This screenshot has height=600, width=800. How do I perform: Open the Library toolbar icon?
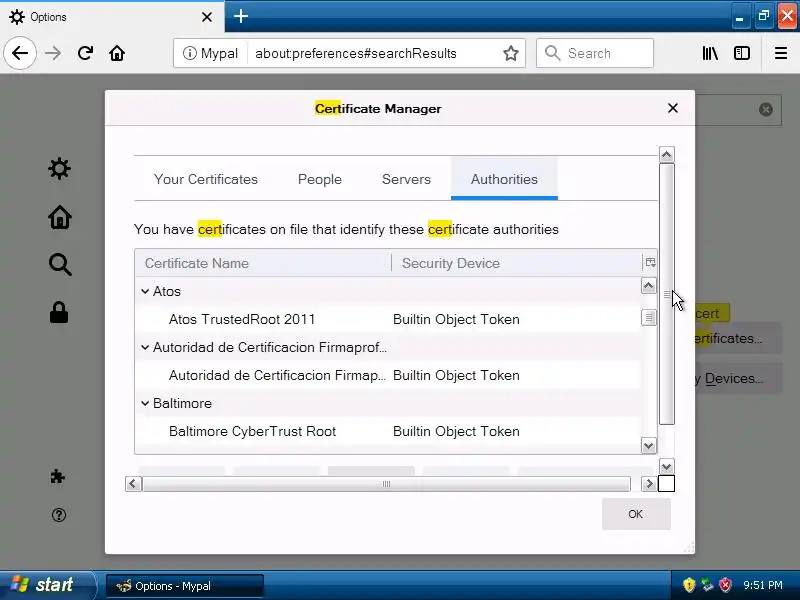pyautogui.click(x=710, y=53)
